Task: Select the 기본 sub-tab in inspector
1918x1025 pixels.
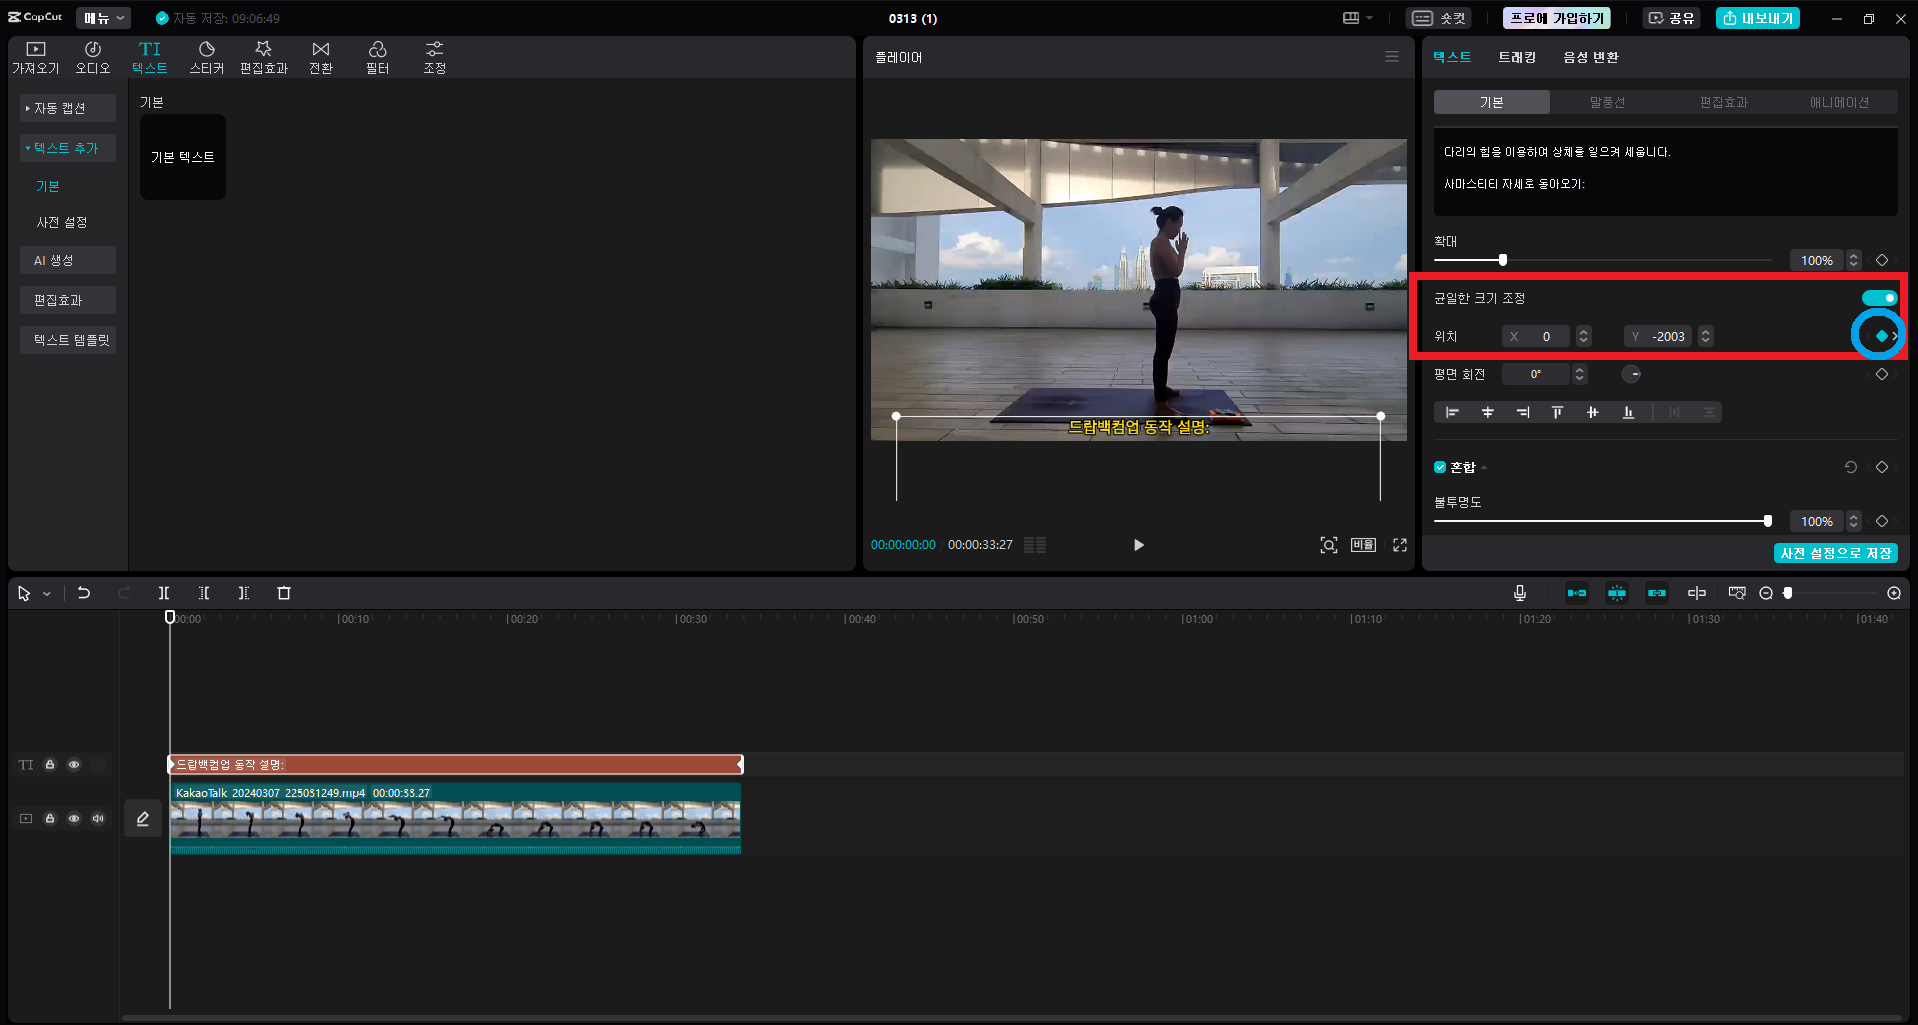Action: 1491,102
